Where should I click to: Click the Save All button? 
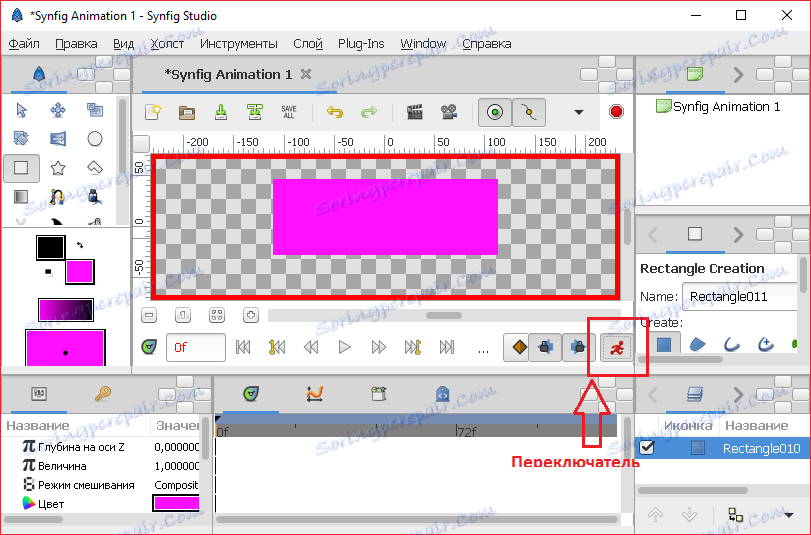[289, 112]
